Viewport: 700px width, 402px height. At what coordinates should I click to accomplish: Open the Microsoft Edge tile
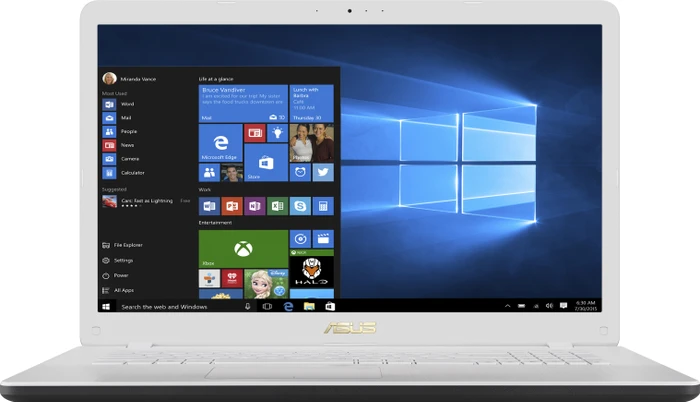(221, 143)
